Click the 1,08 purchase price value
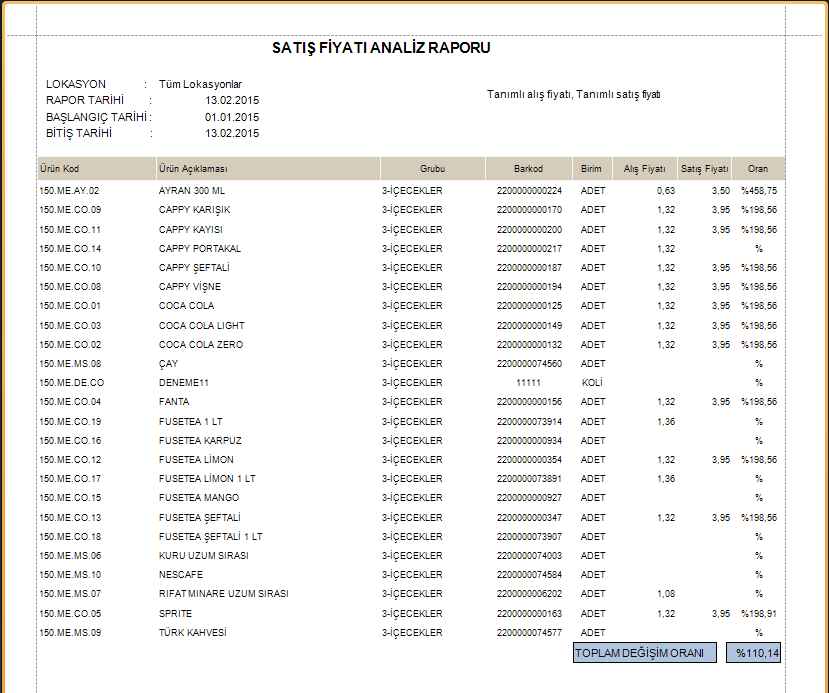Screen dimensions: 829x693 (x=666, y=594)
